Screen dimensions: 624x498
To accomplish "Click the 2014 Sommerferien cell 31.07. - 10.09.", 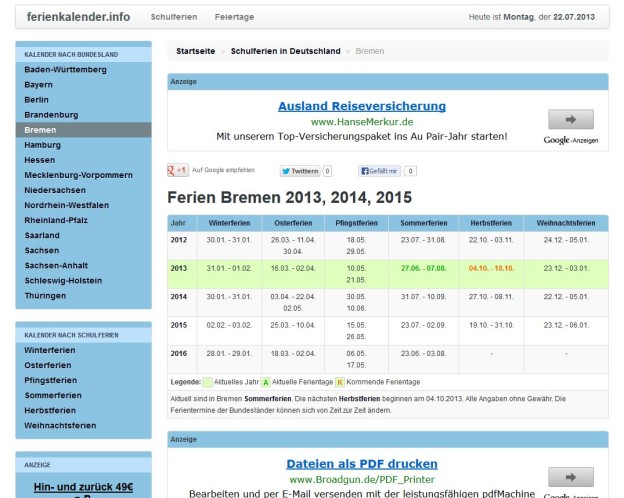I will tap(423, 297).
